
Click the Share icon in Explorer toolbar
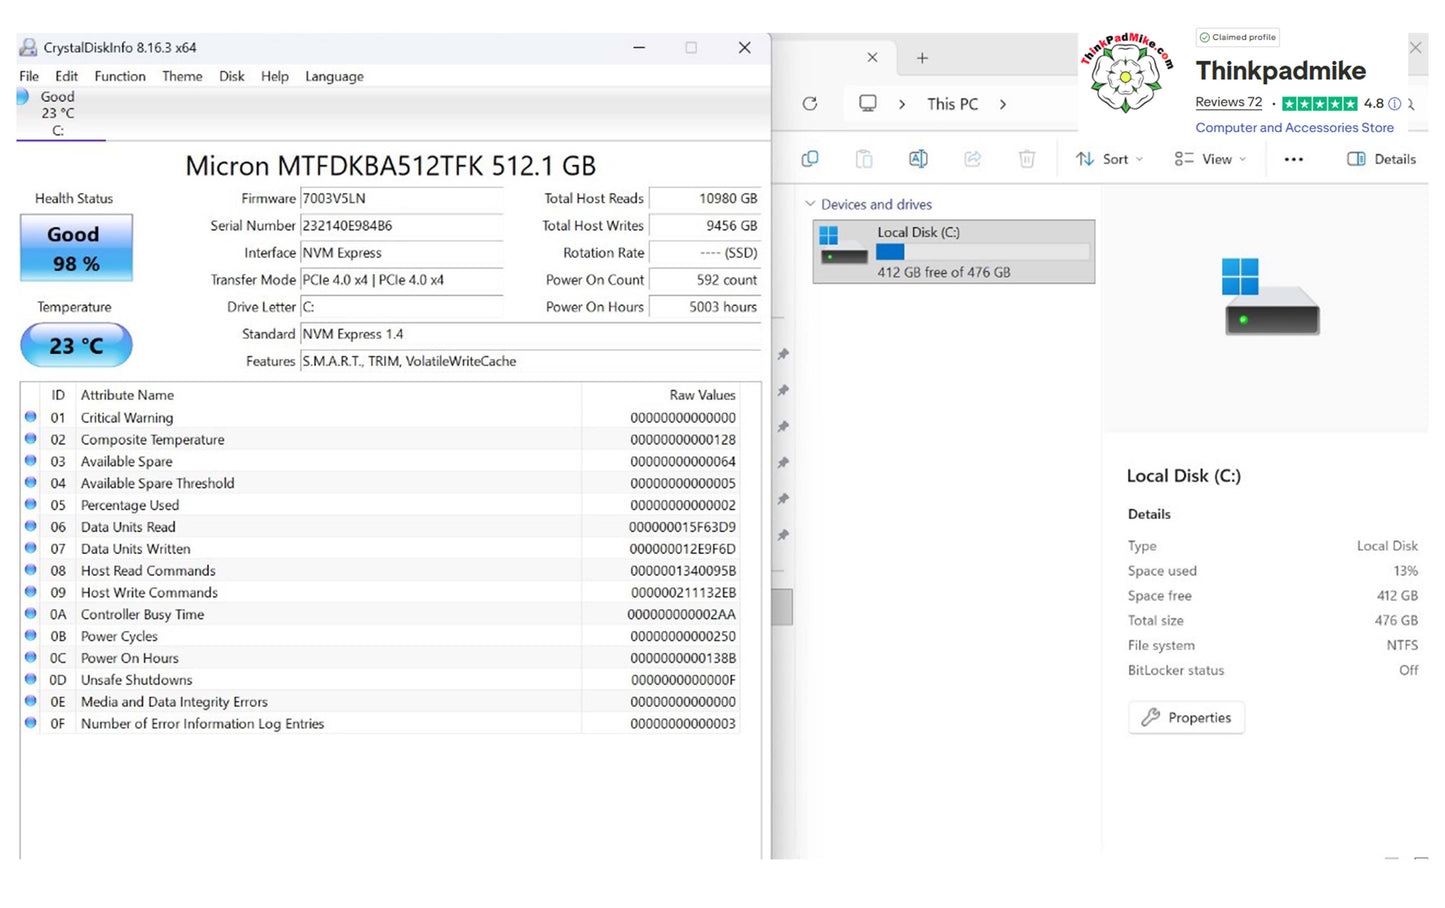(x=972, y=159)
